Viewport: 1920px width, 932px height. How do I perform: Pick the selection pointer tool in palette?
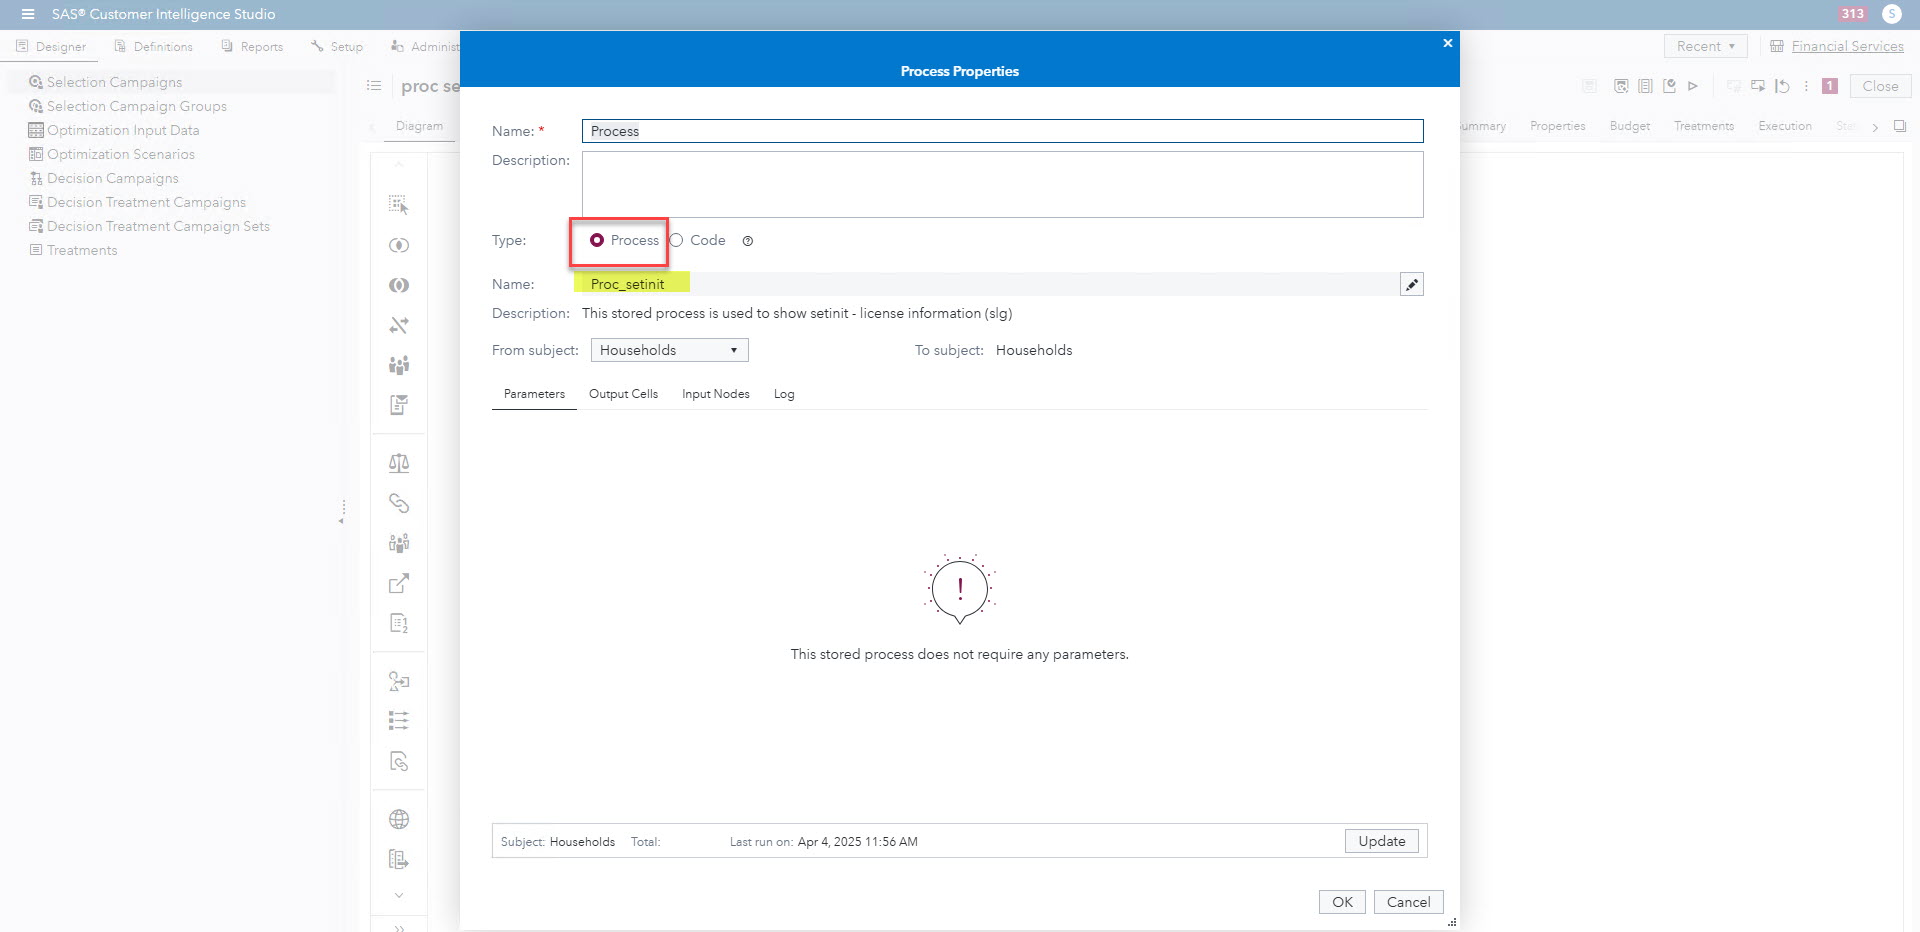[399, 205]
